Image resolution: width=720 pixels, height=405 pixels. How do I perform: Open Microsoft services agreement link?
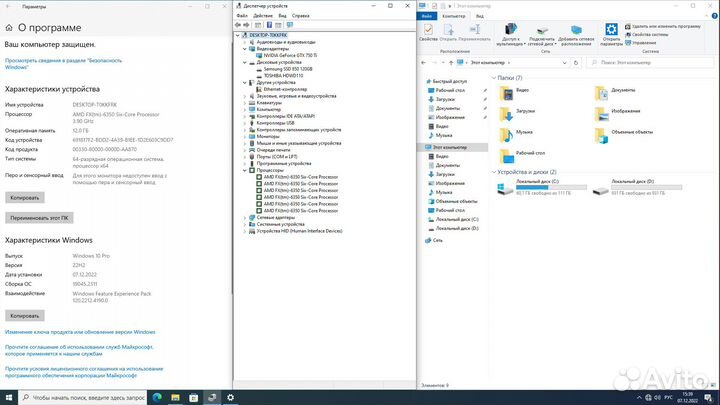click(x=79, y=350)
